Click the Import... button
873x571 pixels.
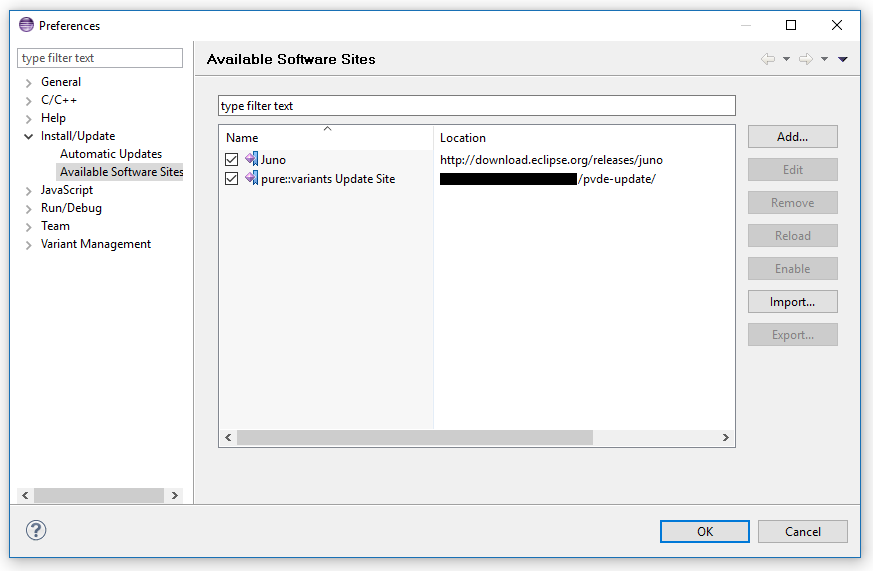click(x=792, y=302)
